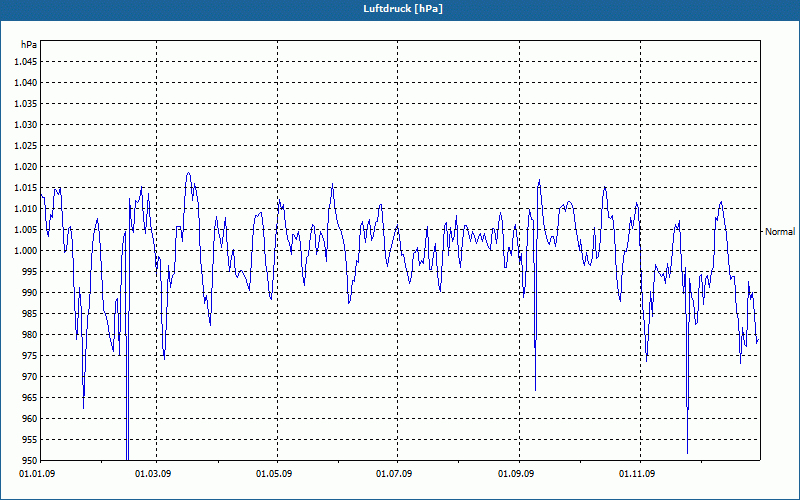Click the 960 y-axis value
Screen dimensions: 800x500
pos(31,419)
